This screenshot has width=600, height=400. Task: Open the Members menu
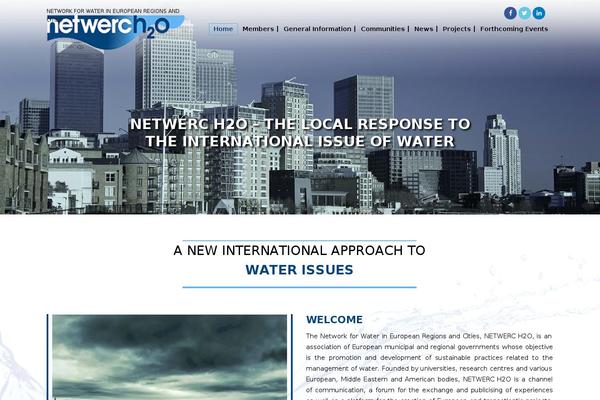[x=258, y=29]
